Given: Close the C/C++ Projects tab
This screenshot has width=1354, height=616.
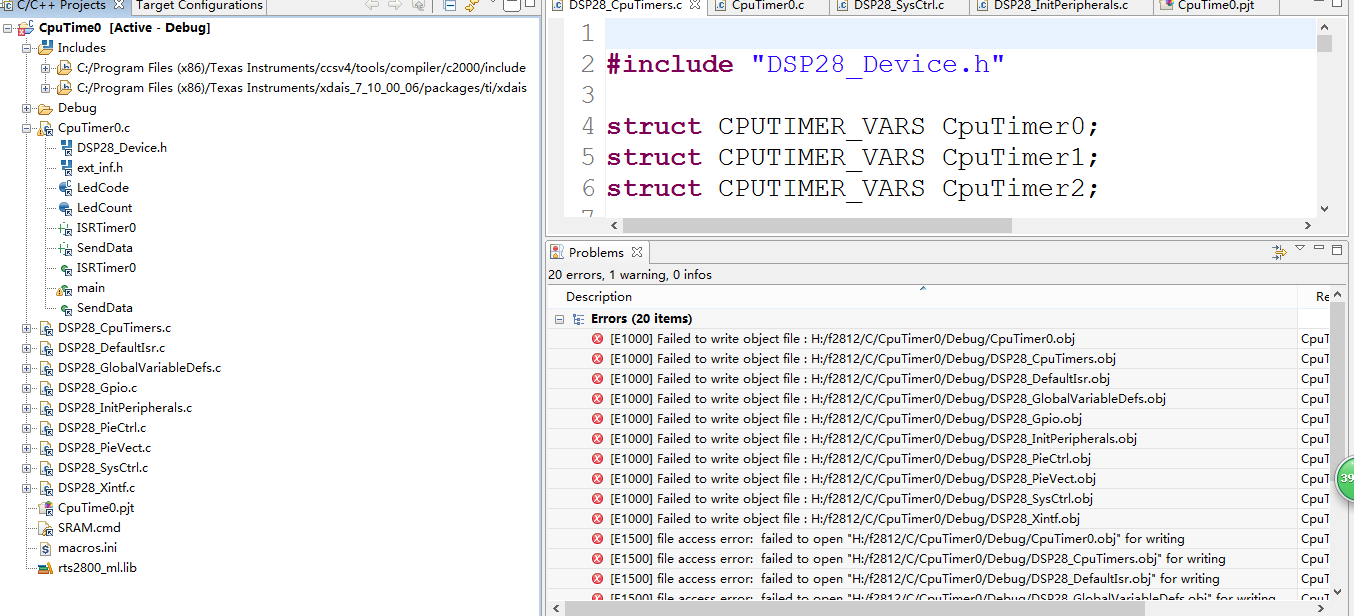Looking at the screenshot, I should tap(119, 5).
